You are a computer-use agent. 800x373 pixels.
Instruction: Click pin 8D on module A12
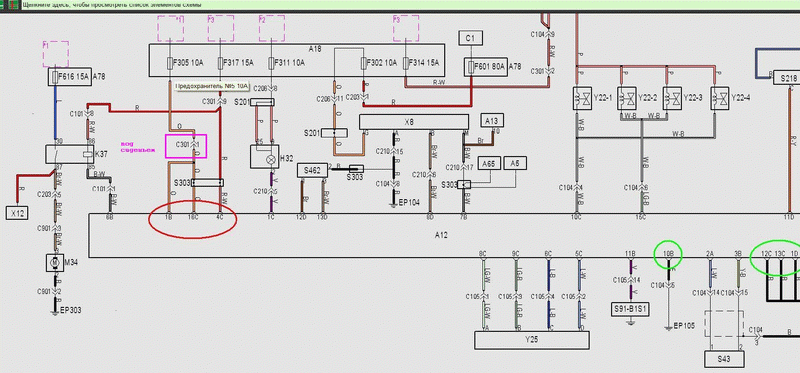(x=431, y=217)
